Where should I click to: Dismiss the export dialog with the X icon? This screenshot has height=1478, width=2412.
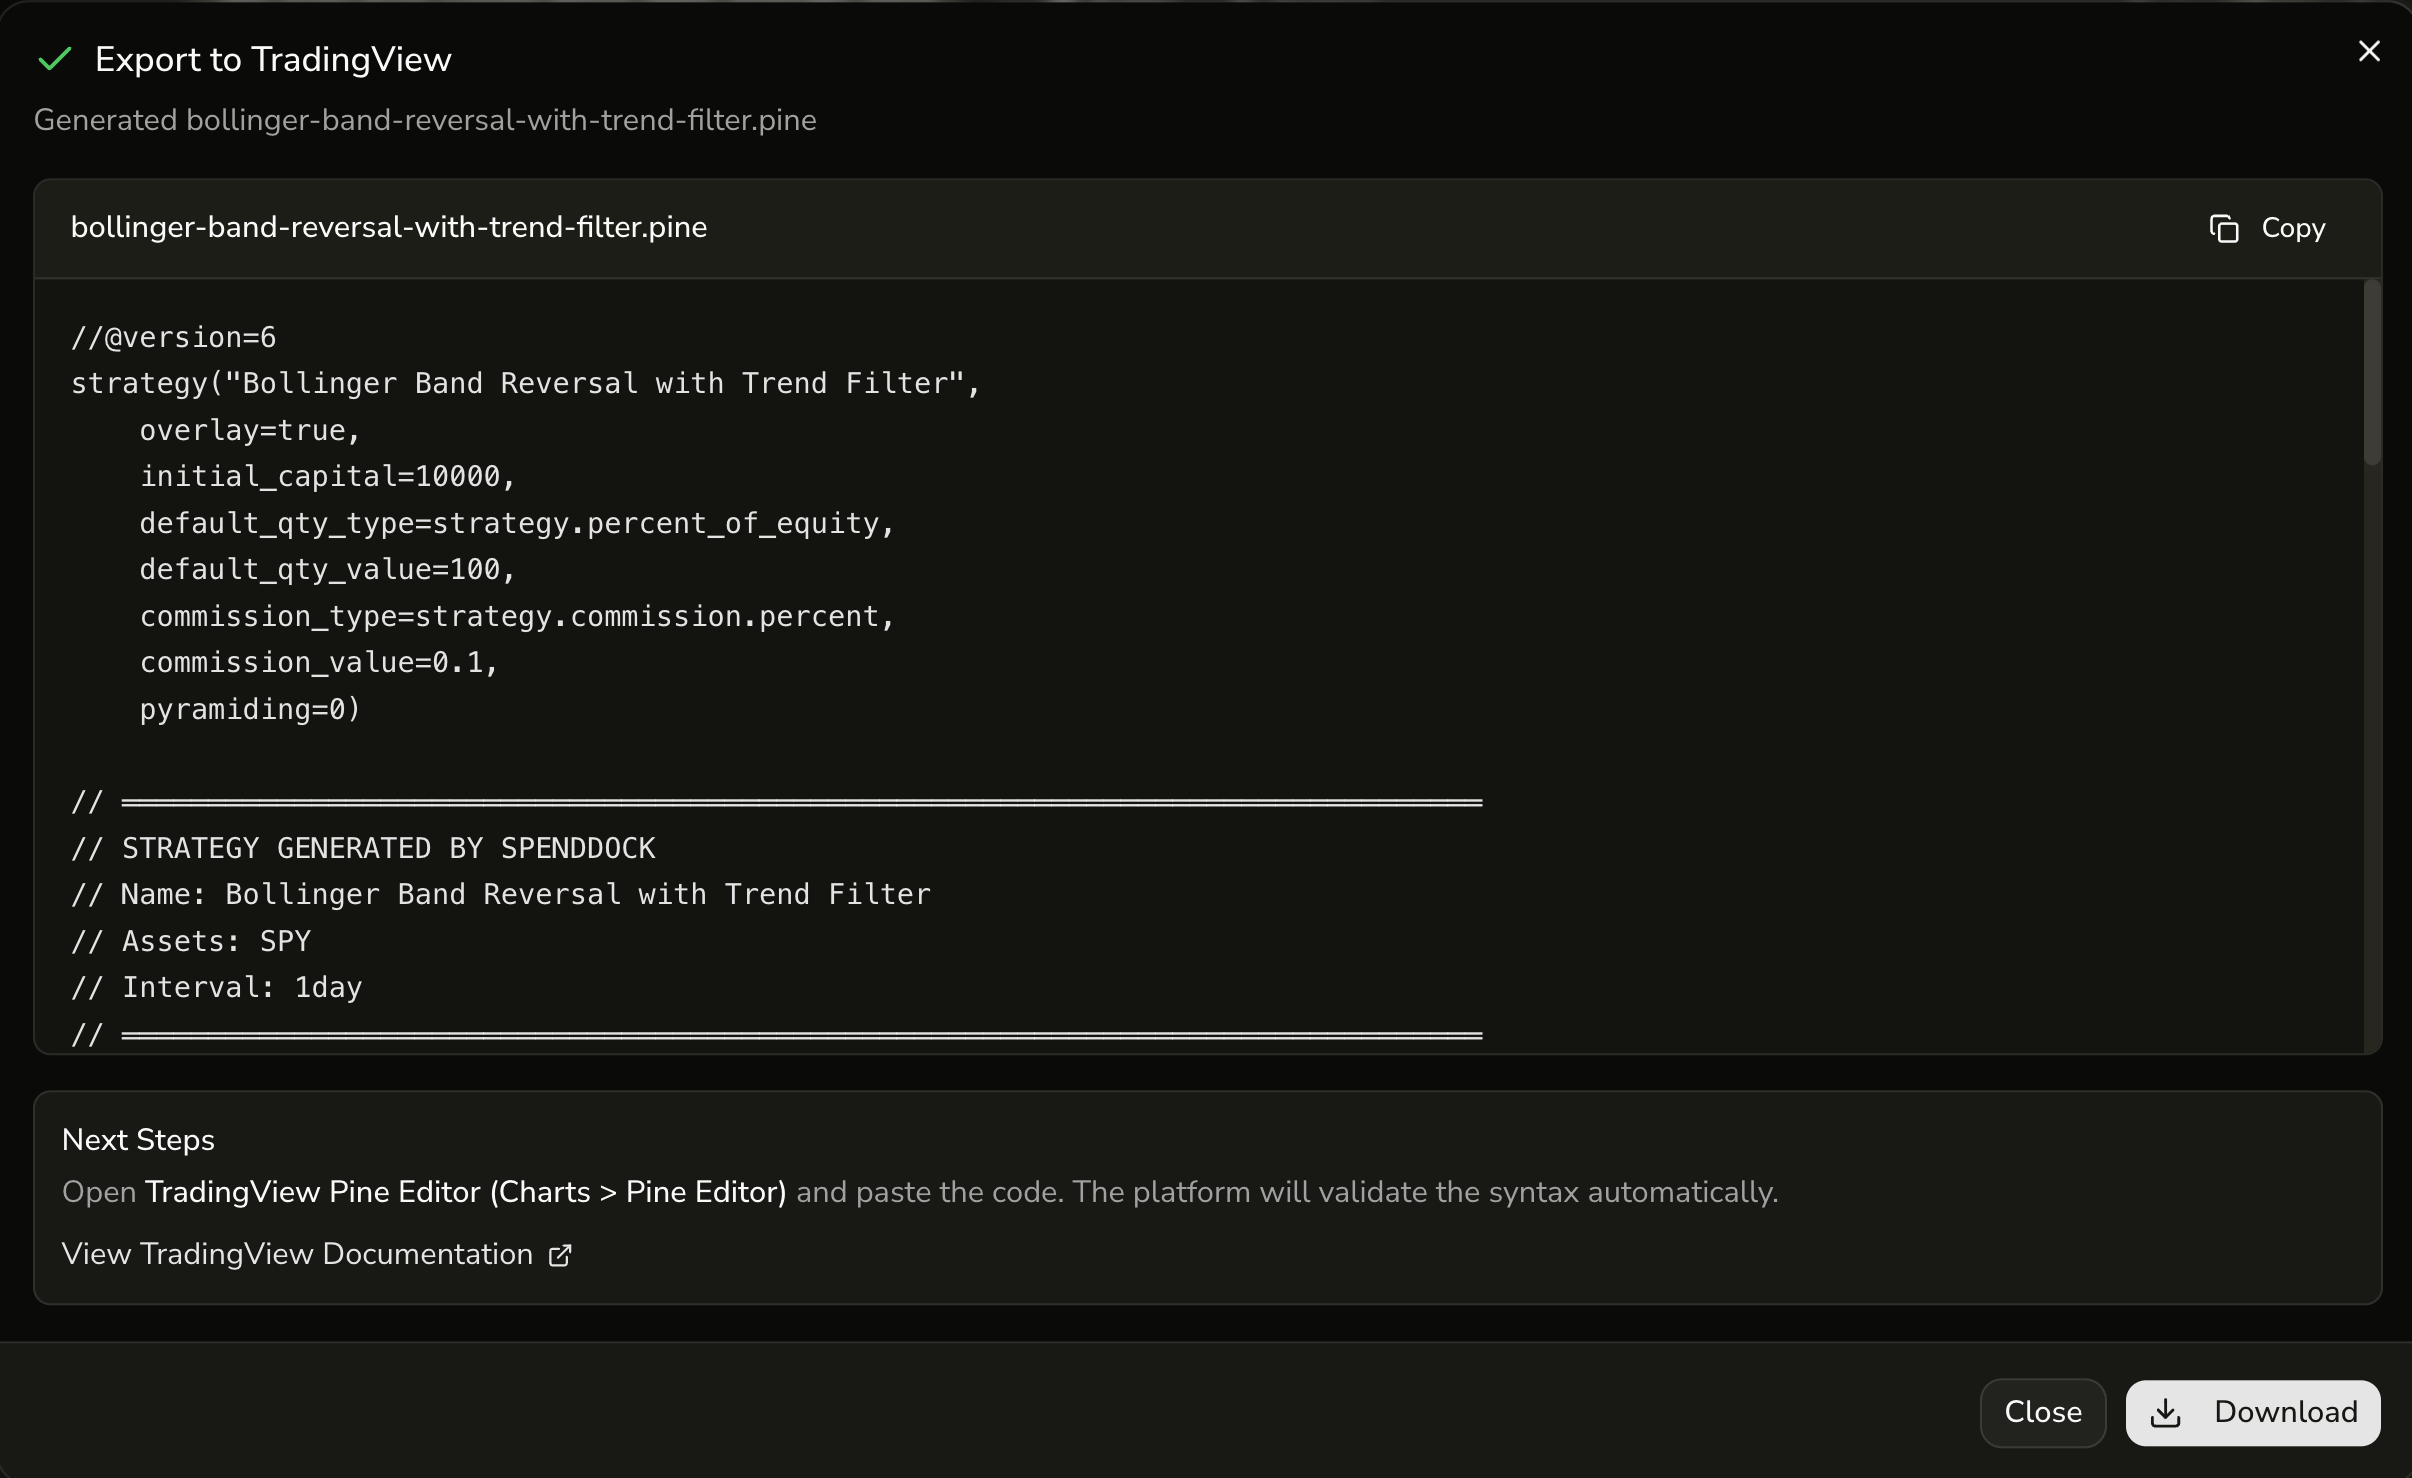[x=2369, y=51]
